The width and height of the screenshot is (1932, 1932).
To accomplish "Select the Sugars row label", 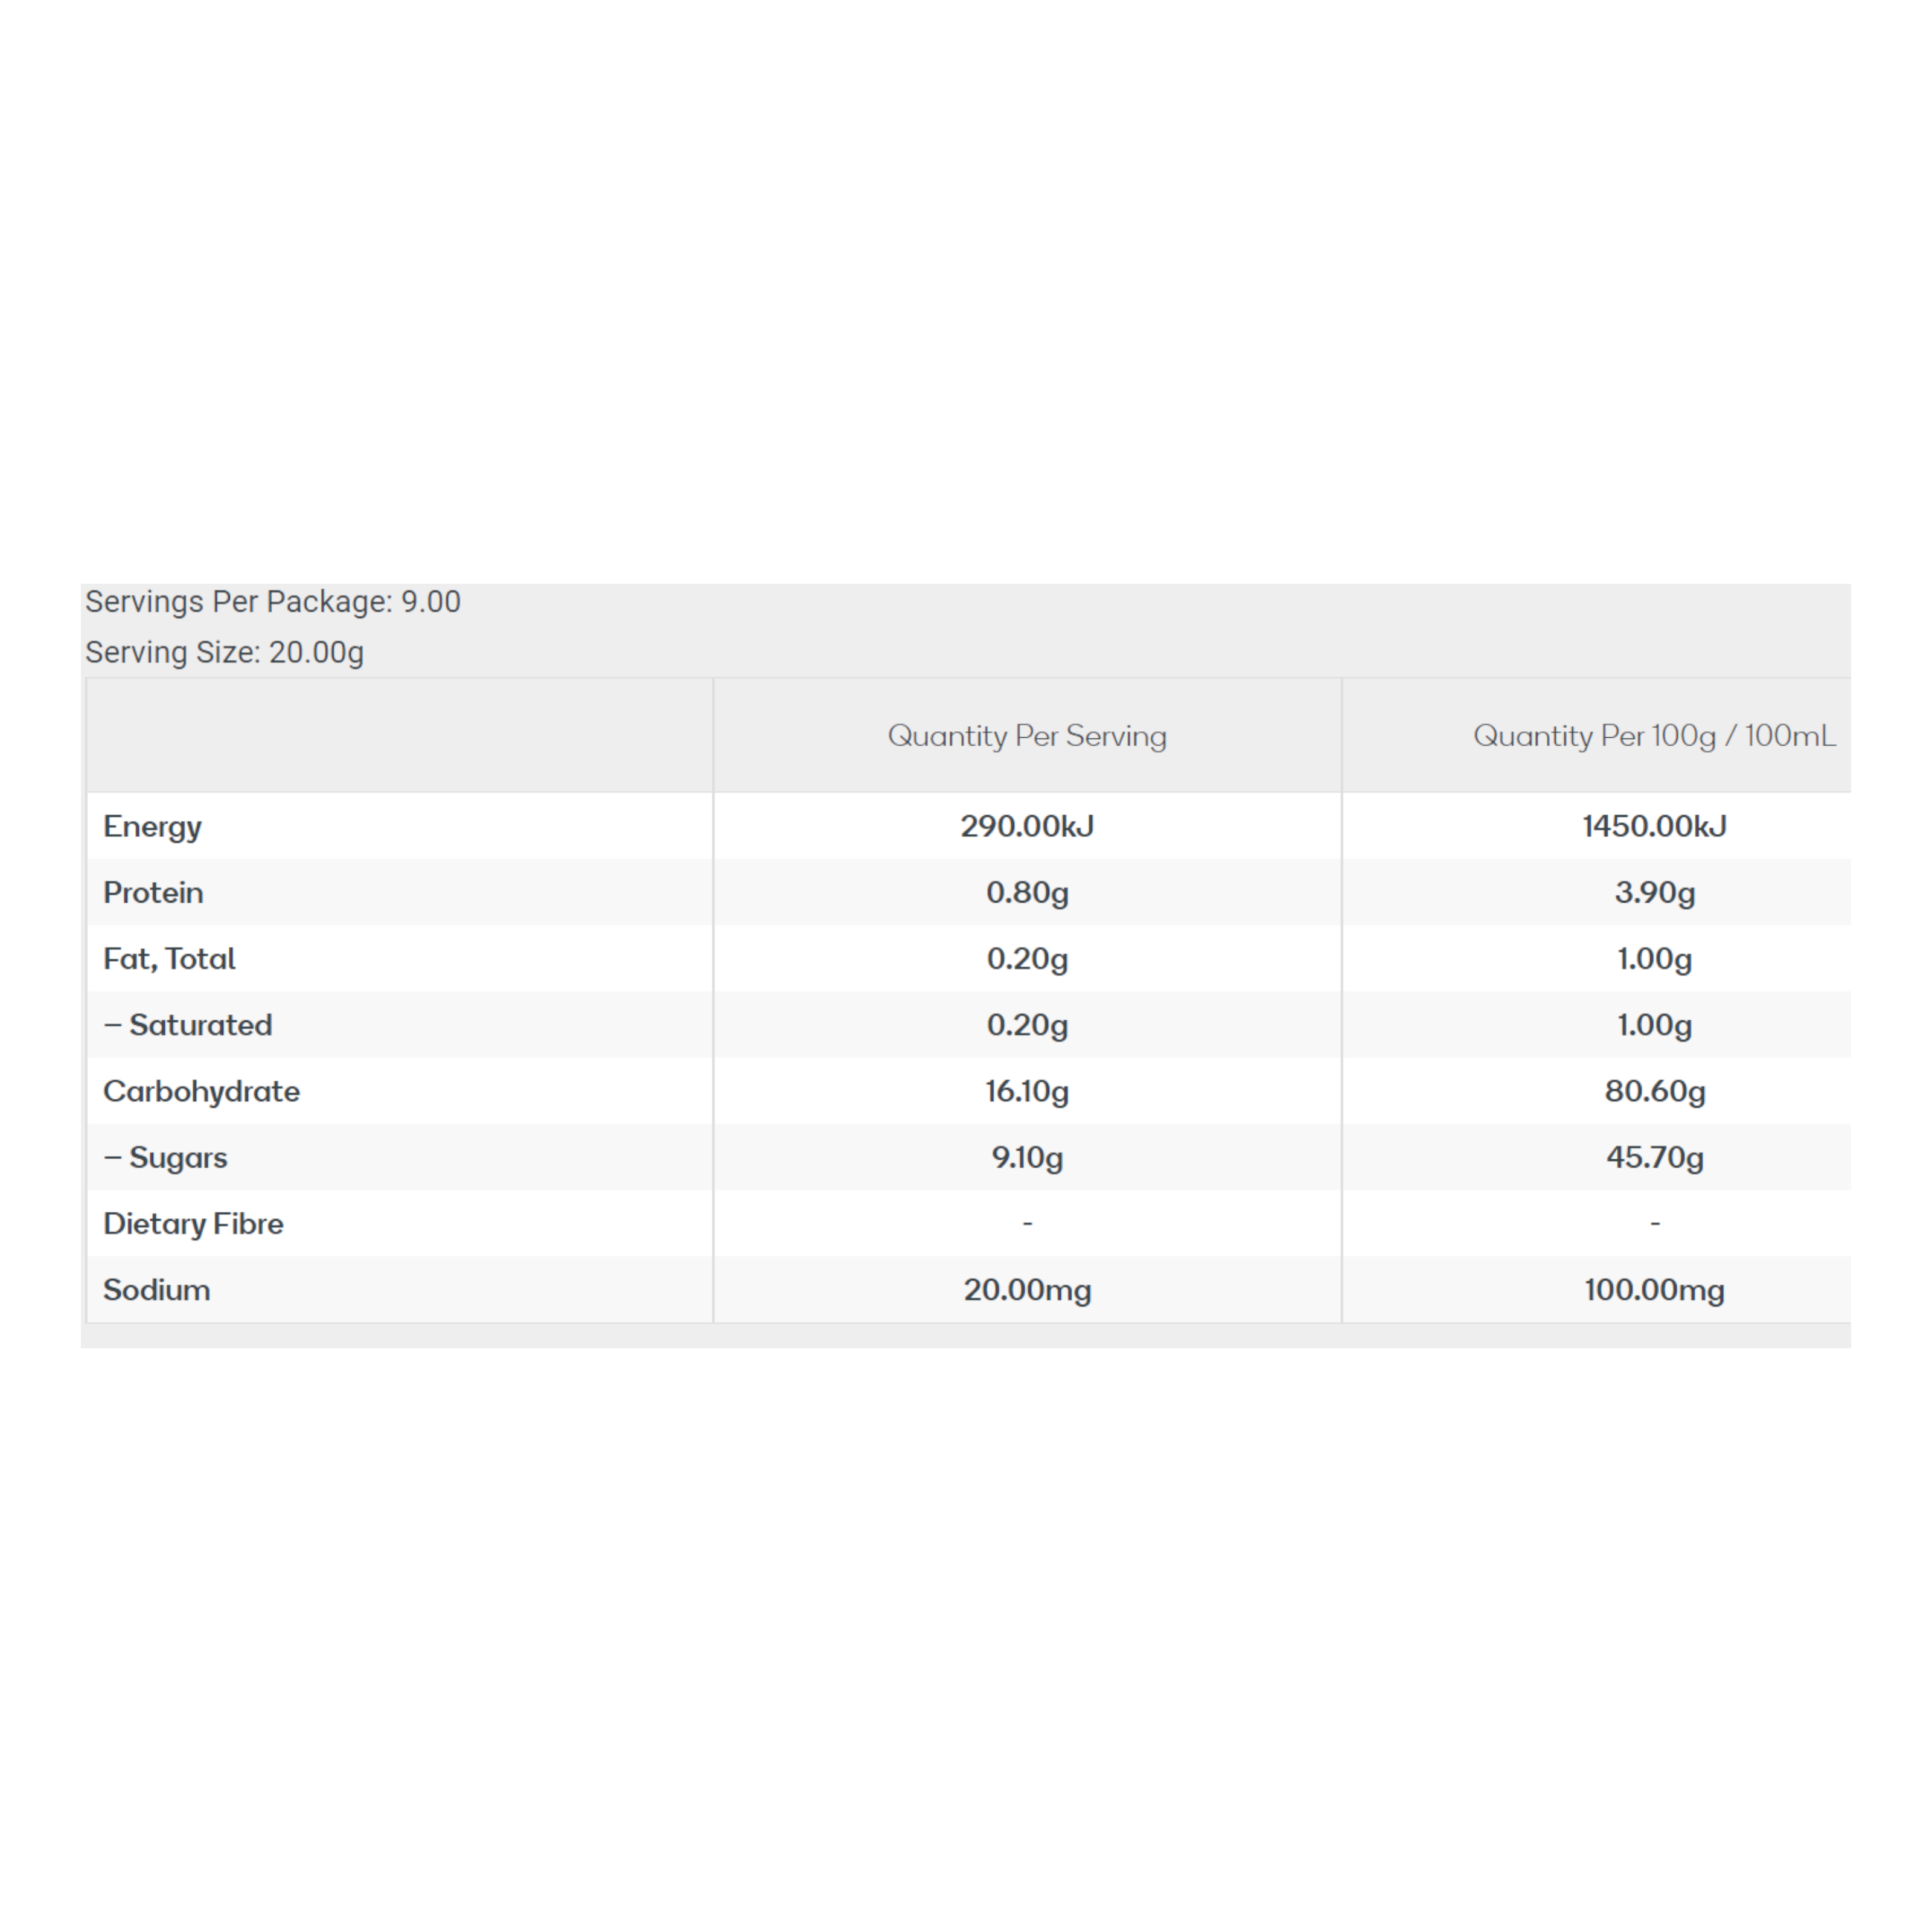I will pos(178,1157).
